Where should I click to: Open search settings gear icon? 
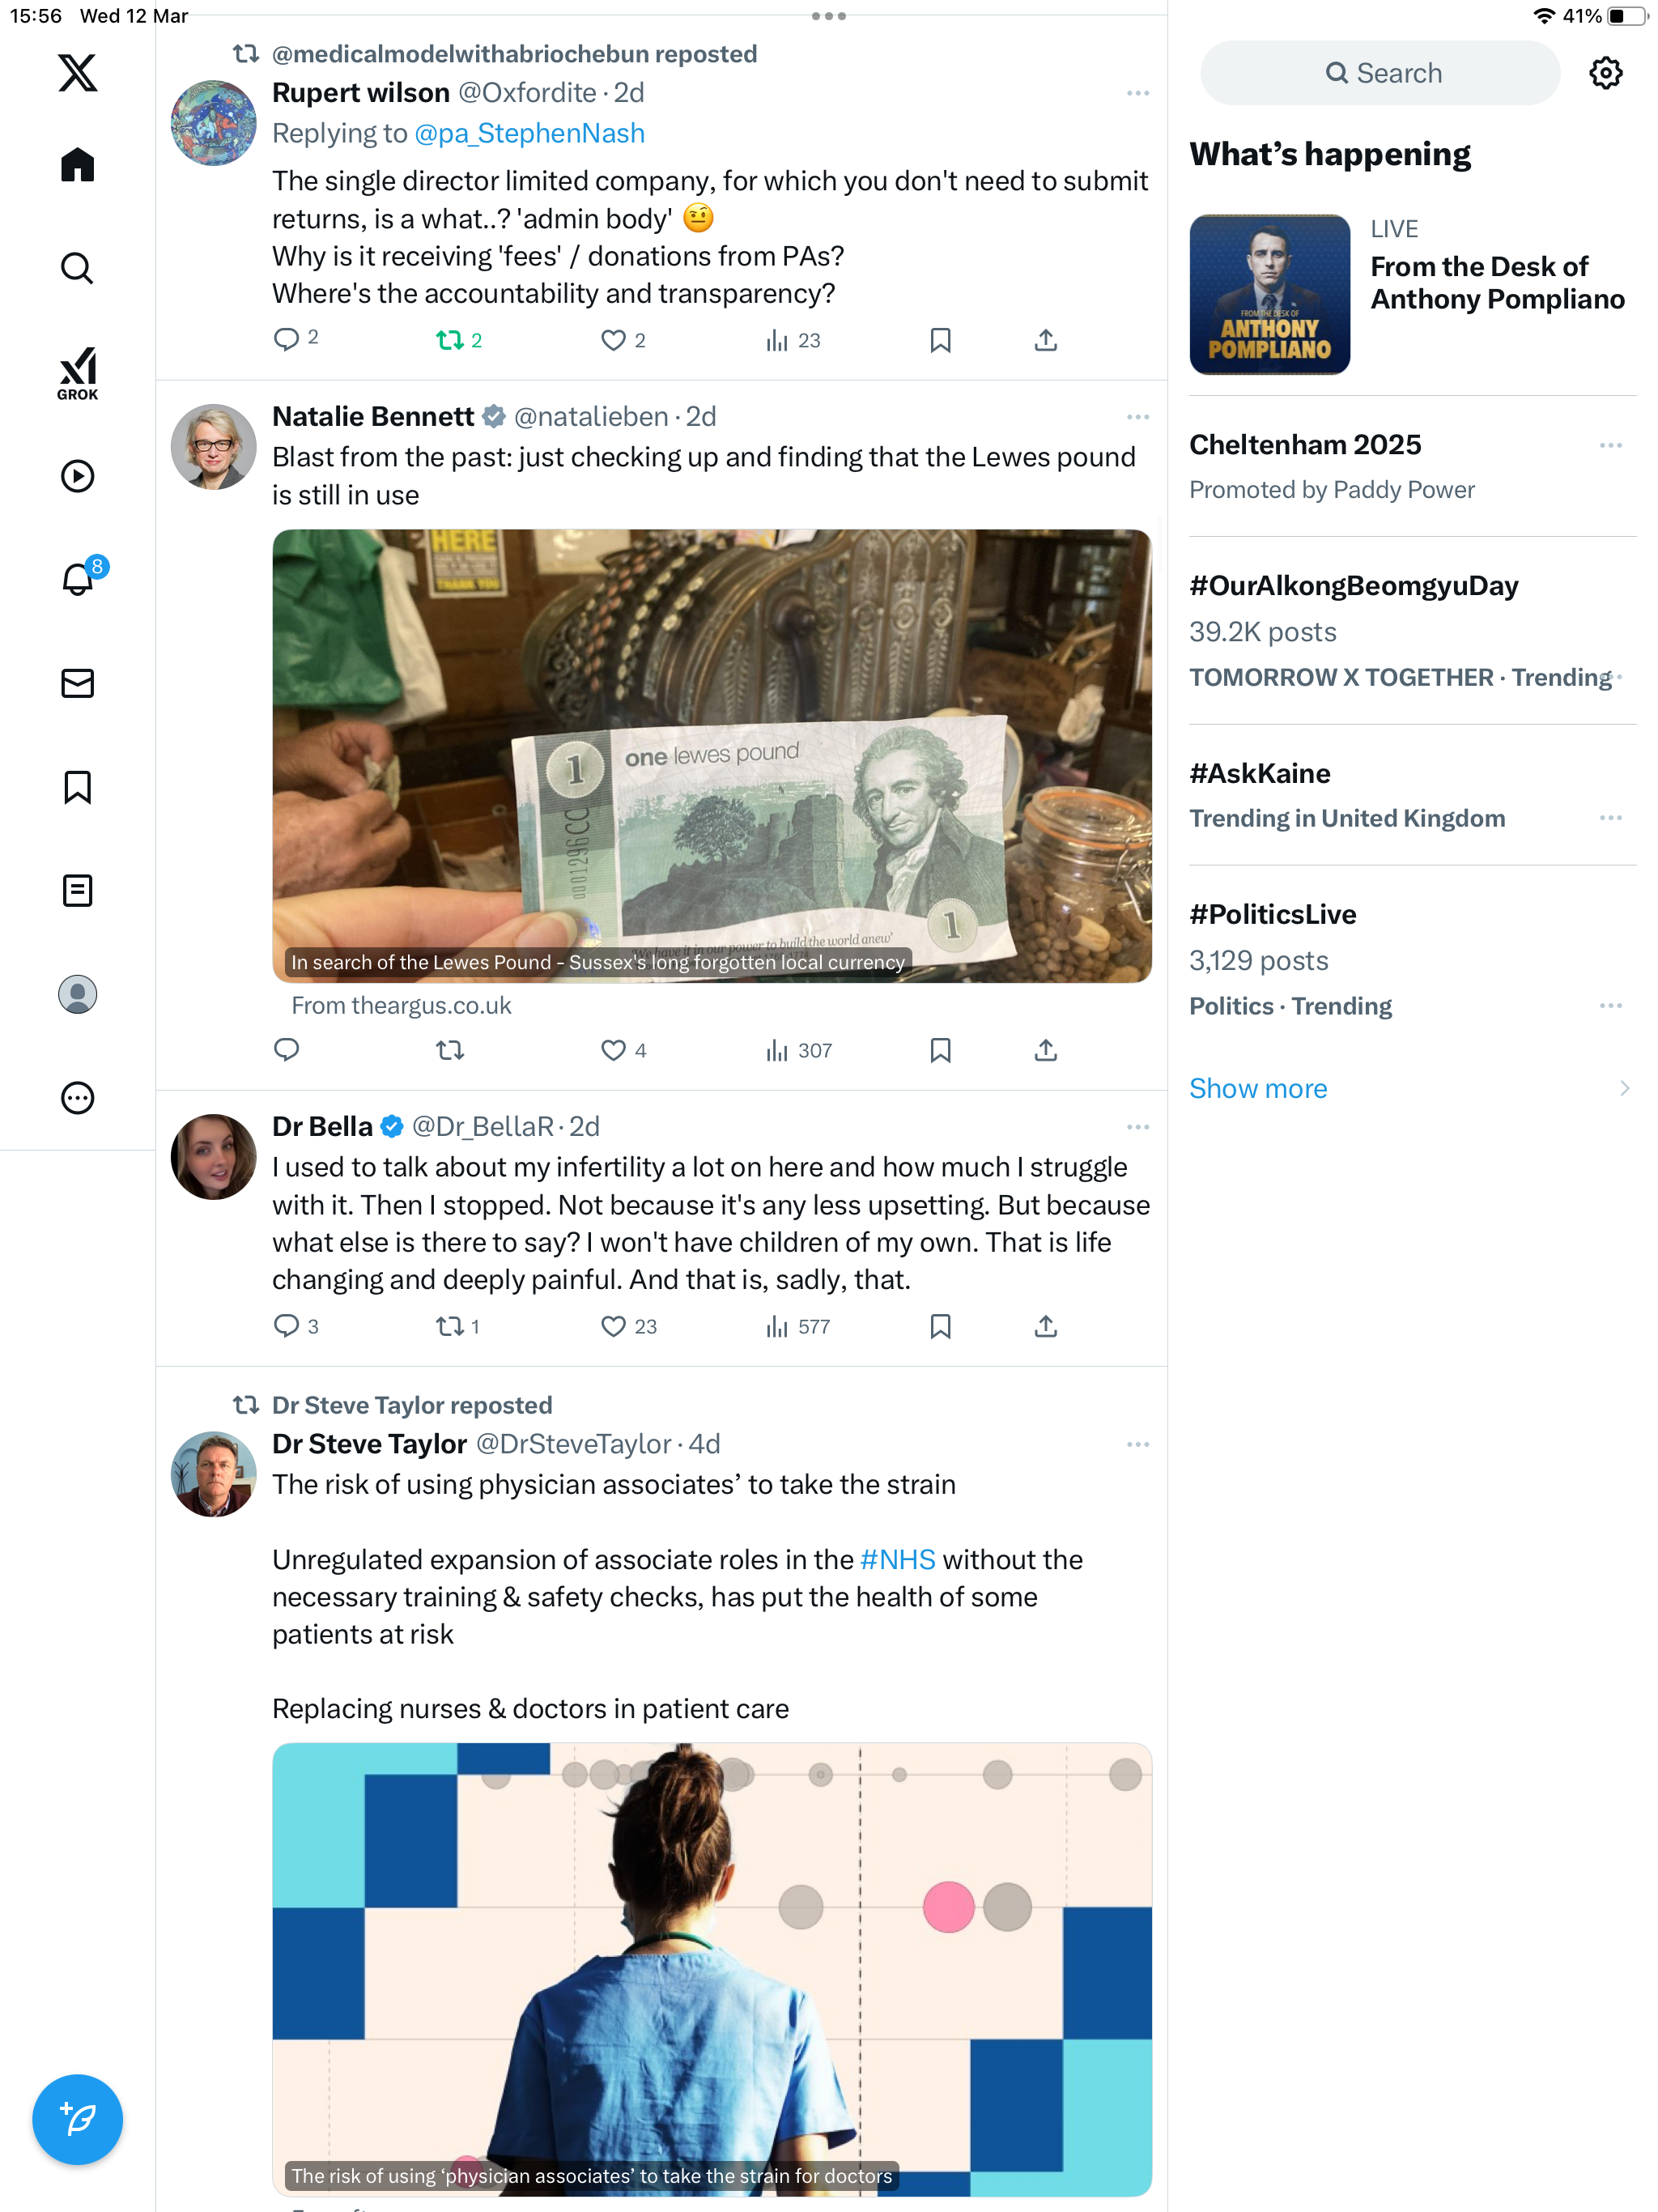[x=1605, y=73]
